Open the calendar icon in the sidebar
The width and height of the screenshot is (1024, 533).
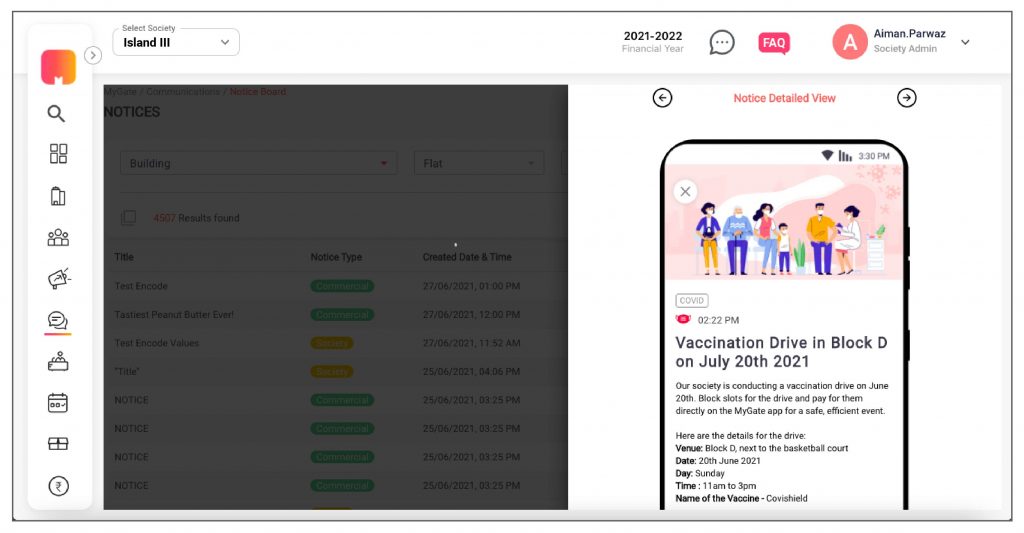tap(57, 403)
